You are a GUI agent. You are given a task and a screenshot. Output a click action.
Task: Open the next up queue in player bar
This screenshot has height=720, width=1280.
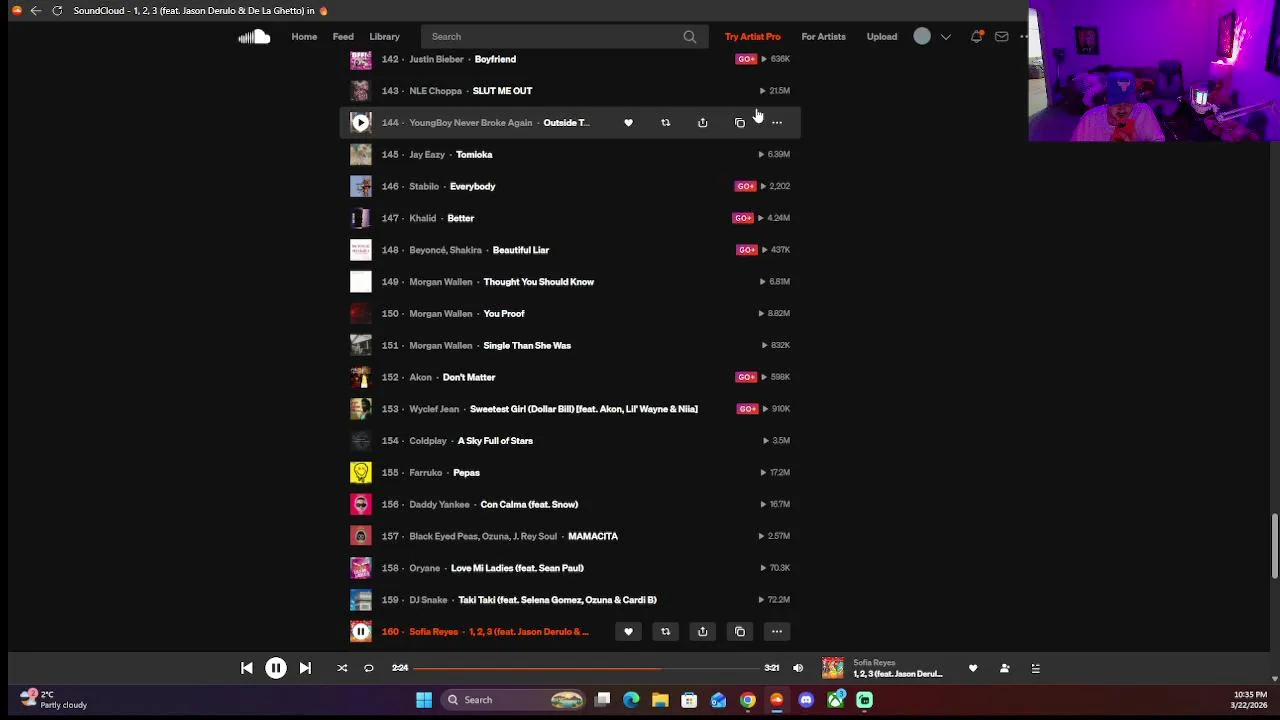(1036, 668)
